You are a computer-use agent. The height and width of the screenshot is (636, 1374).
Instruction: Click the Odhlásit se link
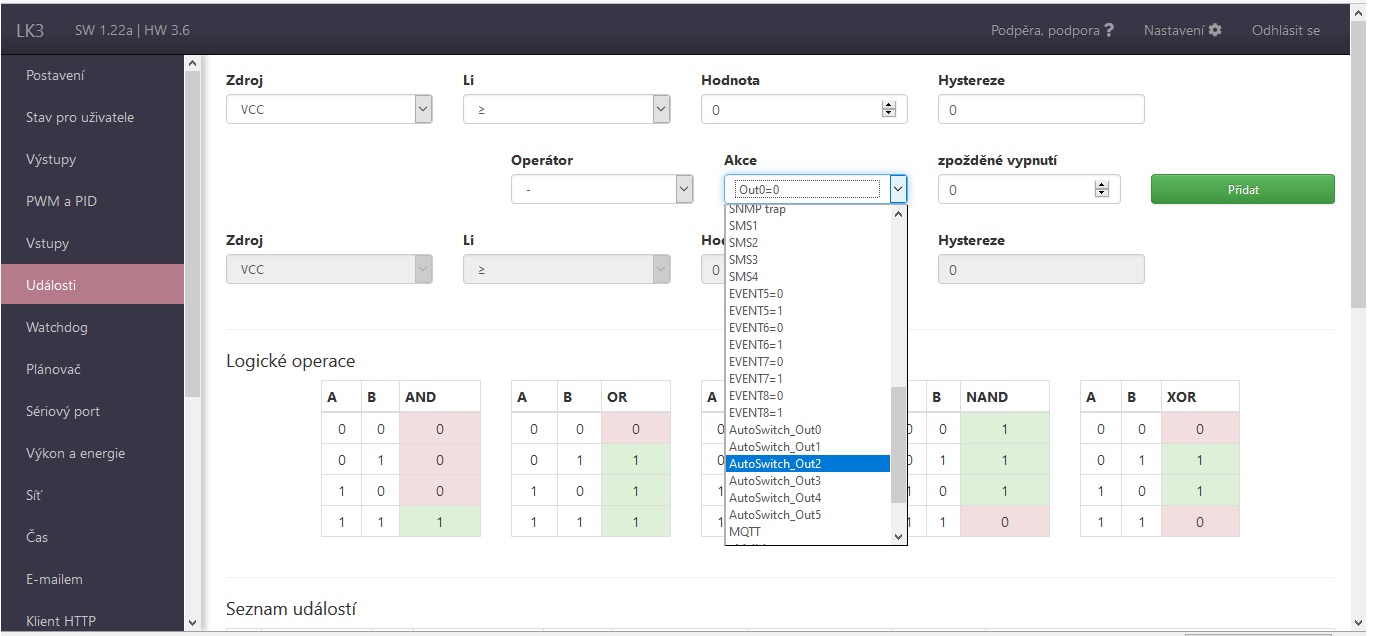point(1285,30)
